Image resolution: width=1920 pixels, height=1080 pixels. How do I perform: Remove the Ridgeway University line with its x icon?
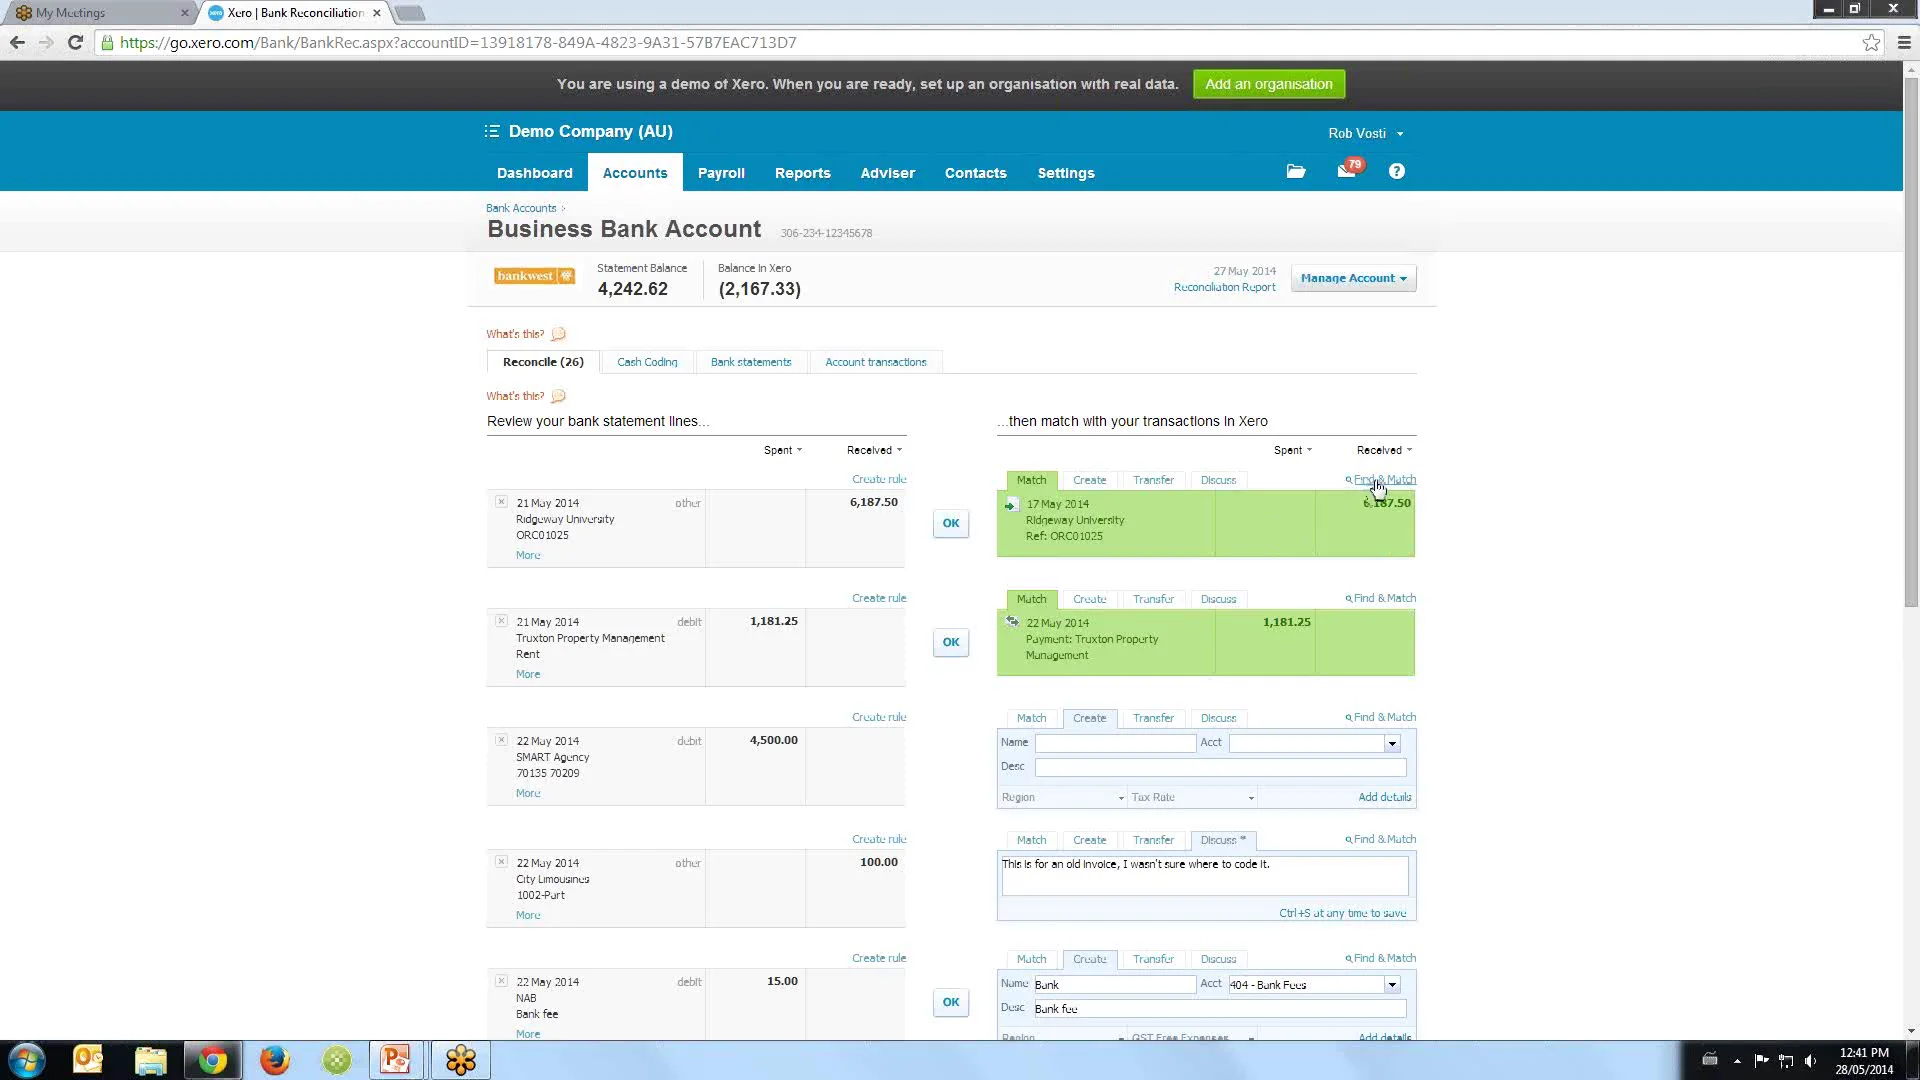(501, 502)
